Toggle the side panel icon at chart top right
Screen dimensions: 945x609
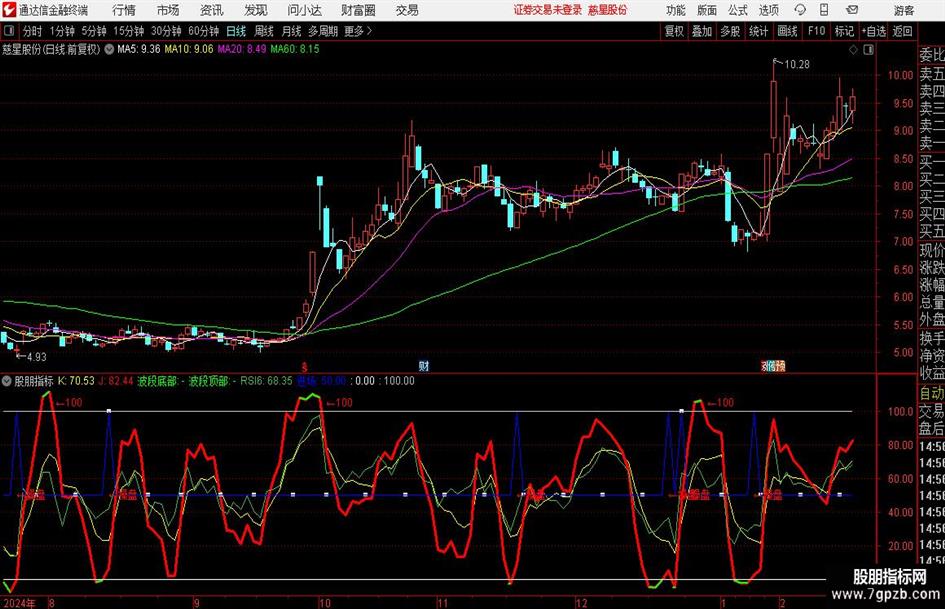tap(868, 50)
